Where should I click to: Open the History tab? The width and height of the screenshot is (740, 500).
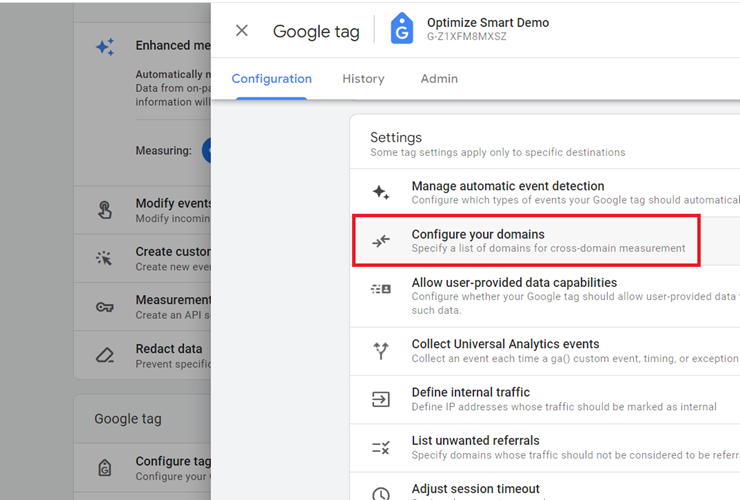click(x=363, y=78)
